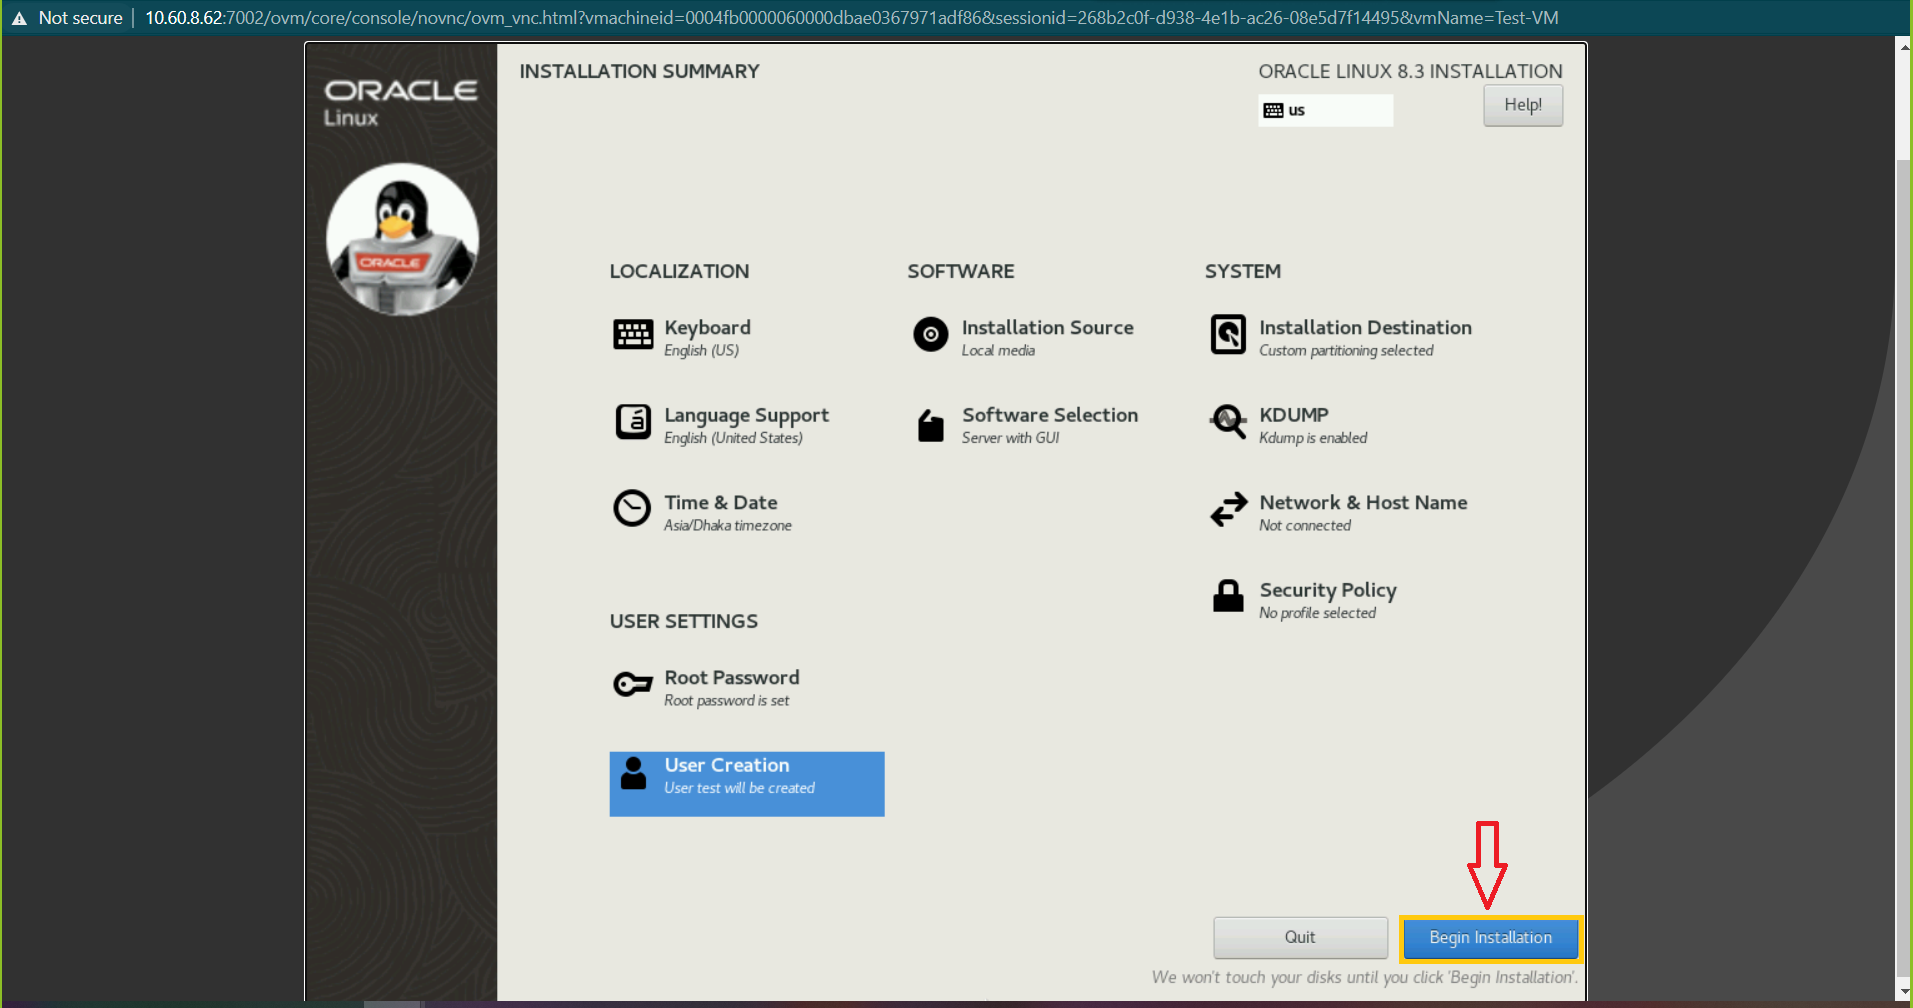Screen dimensions: 1913x1008
Task: Click 'Kdump is enabled' text
Action: [1312, 438]
